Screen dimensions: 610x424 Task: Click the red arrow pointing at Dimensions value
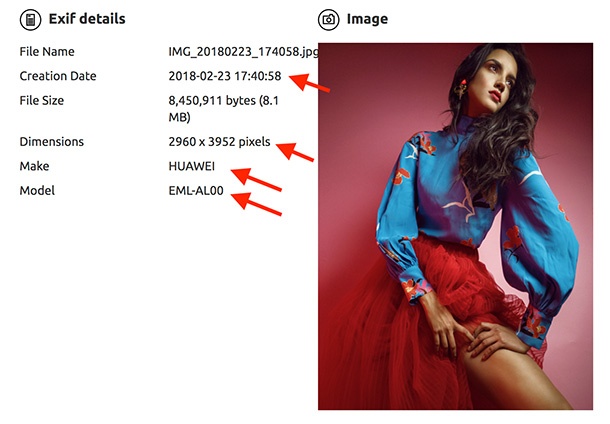(295, 151)
